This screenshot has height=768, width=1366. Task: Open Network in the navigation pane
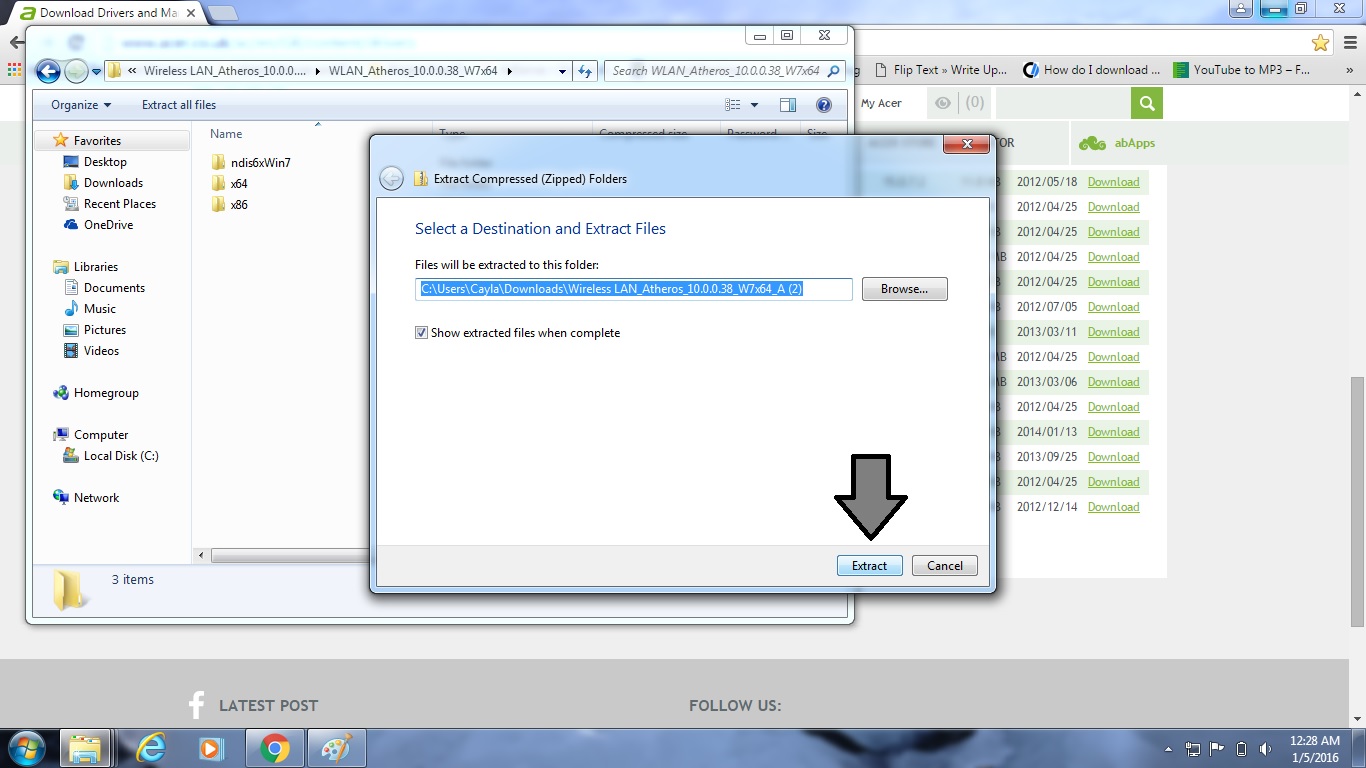coord(86,498)
